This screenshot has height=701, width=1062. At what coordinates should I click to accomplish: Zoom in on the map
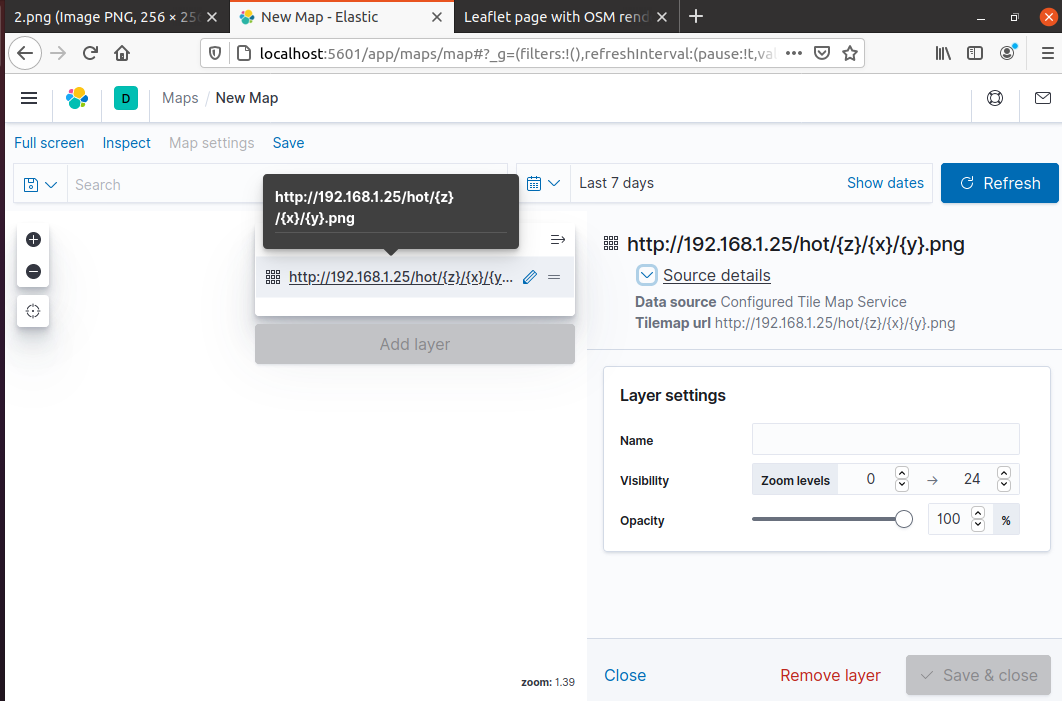tap(33, 239)
